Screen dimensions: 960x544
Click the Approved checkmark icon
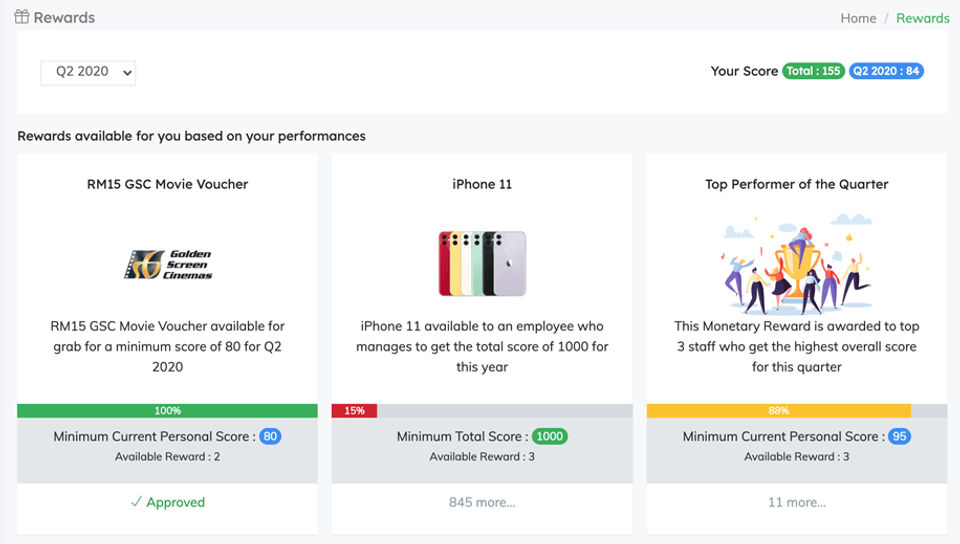(x=136, y=502)
